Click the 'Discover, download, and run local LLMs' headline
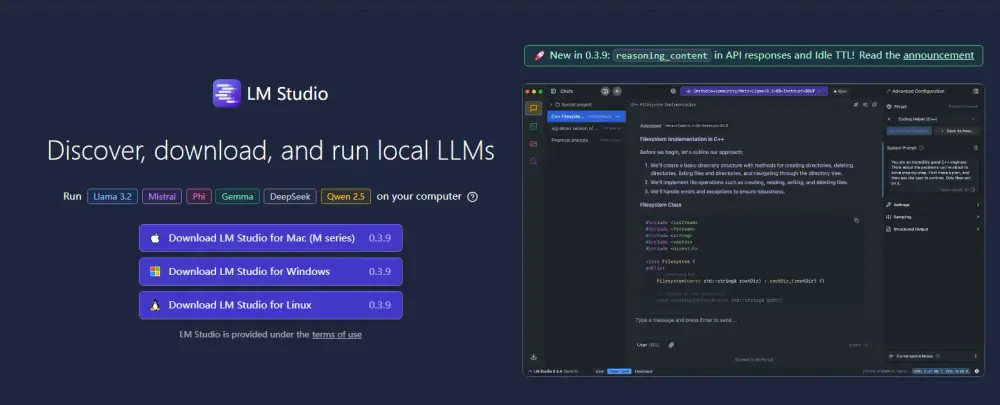The image size is (1000, 405). click(x=270, y=151)
